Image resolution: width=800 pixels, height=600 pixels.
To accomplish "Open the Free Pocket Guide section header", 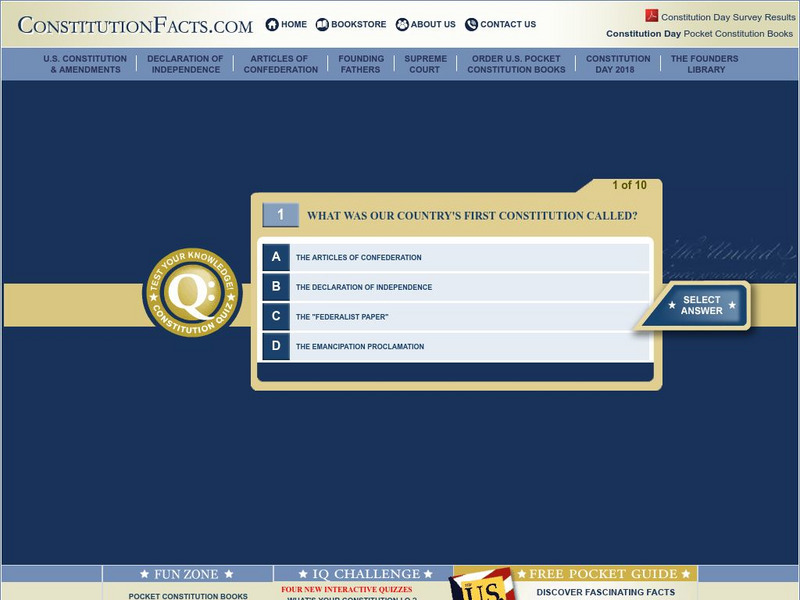I will [604, 574].
